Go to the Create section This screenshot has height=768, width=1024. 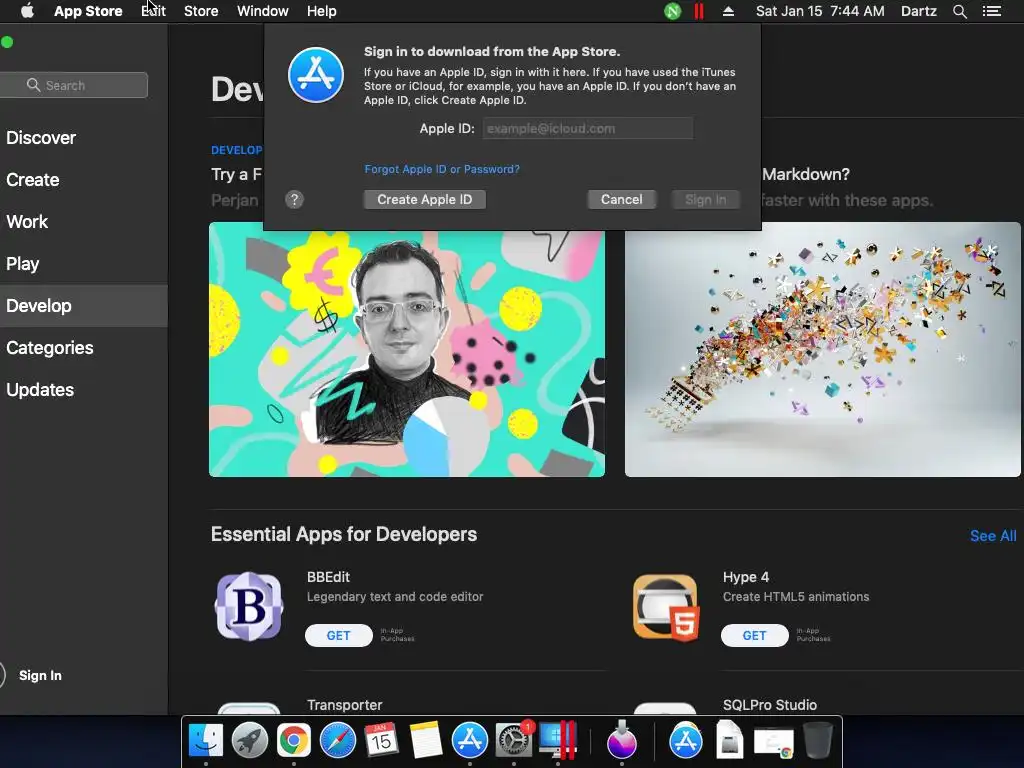(33, 180)
